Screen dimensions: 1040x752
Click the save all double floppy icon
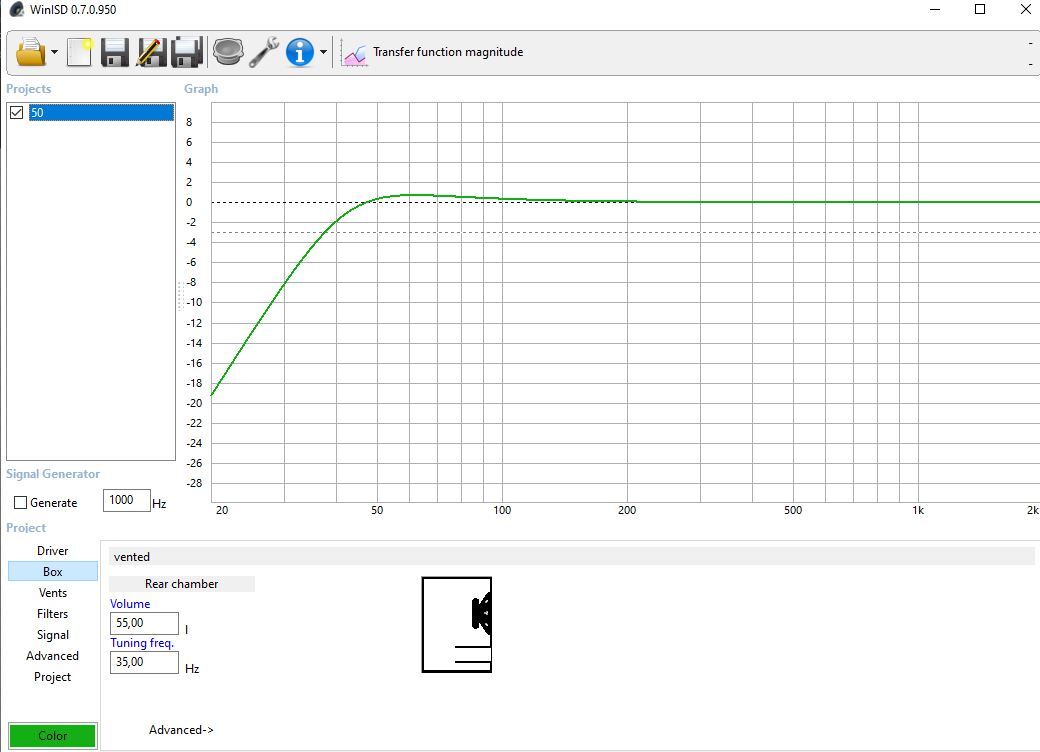click(187, 52)
